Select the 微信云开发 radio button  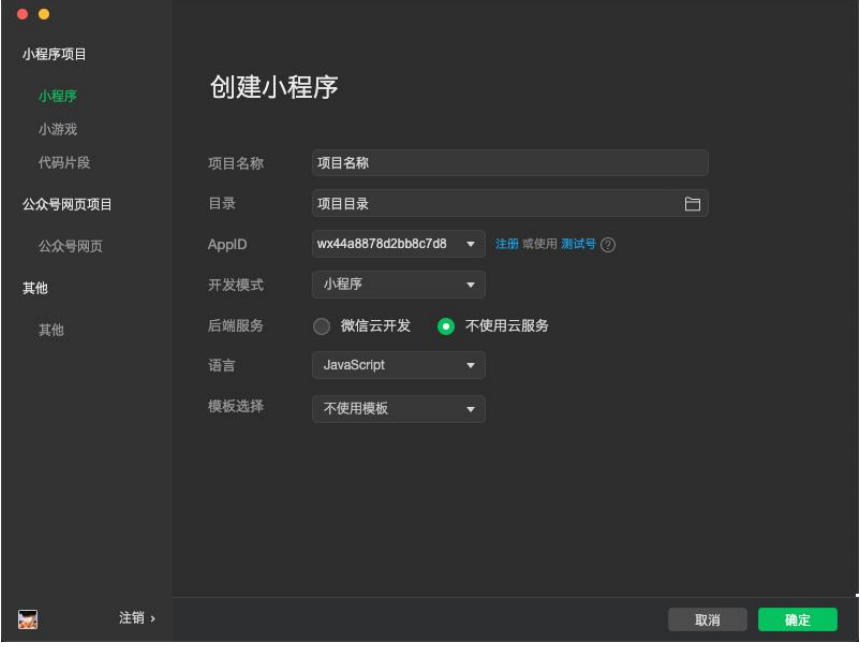point(321,326)
